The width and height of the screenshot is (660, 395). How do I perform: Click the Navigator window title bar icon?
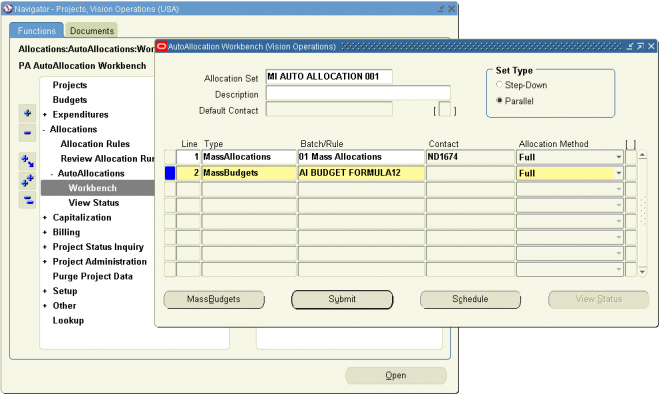pyautogui.click(x=8, y=8)
